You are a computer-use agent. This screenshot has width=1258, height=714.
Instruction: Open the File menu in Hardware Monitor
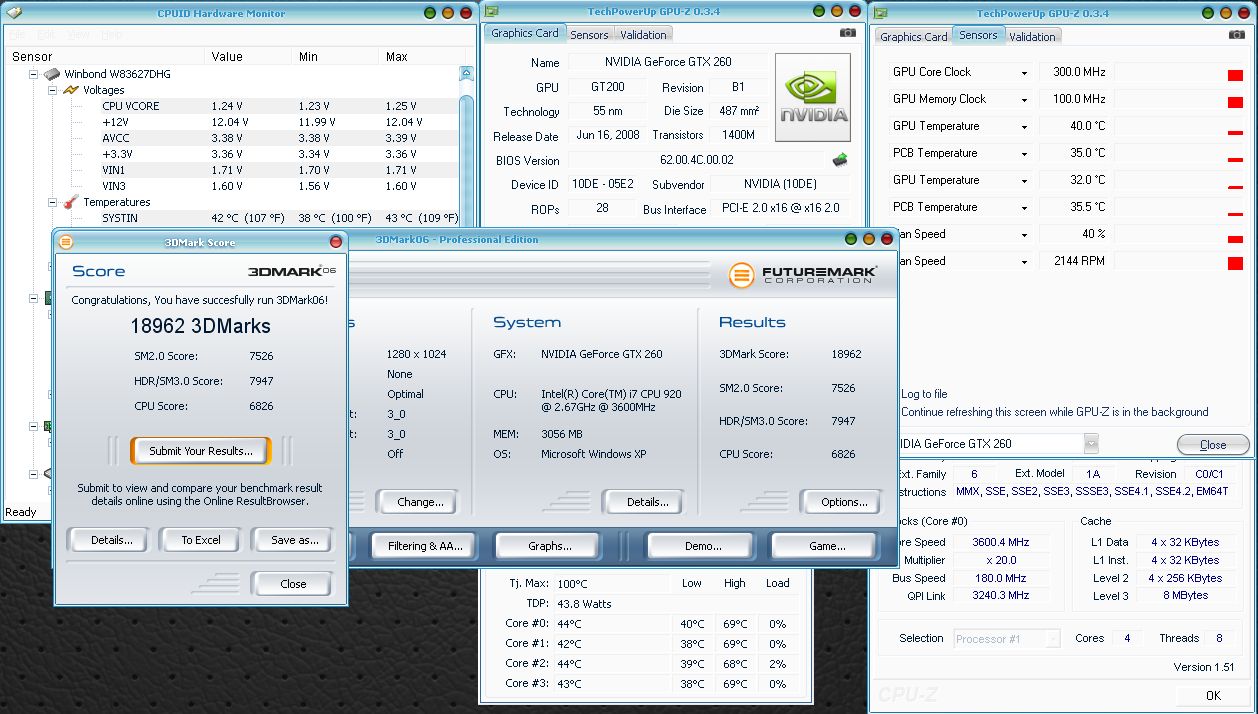[x=18, y=34]
